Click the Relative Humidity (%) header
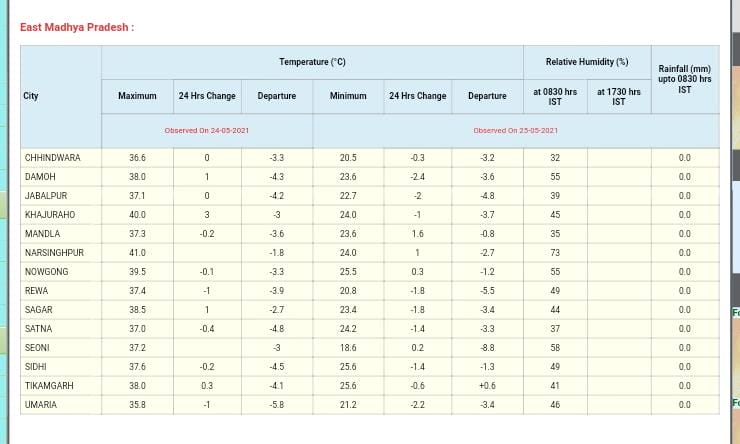This screenshot has width=740, height=444. [587, 62]
